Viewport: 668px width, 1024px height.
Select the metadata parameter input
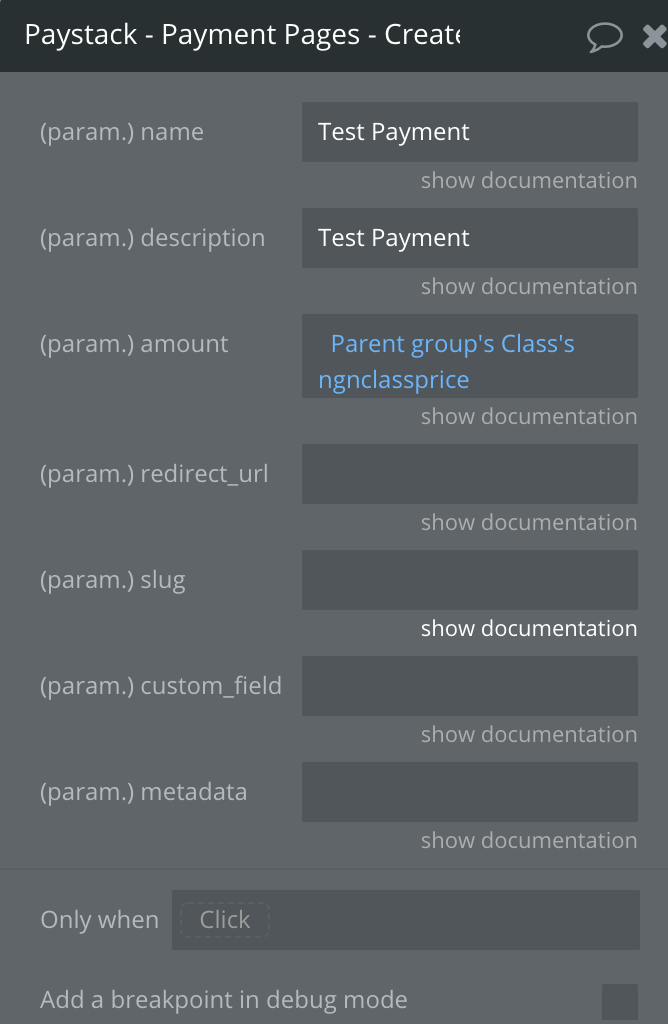469,792
